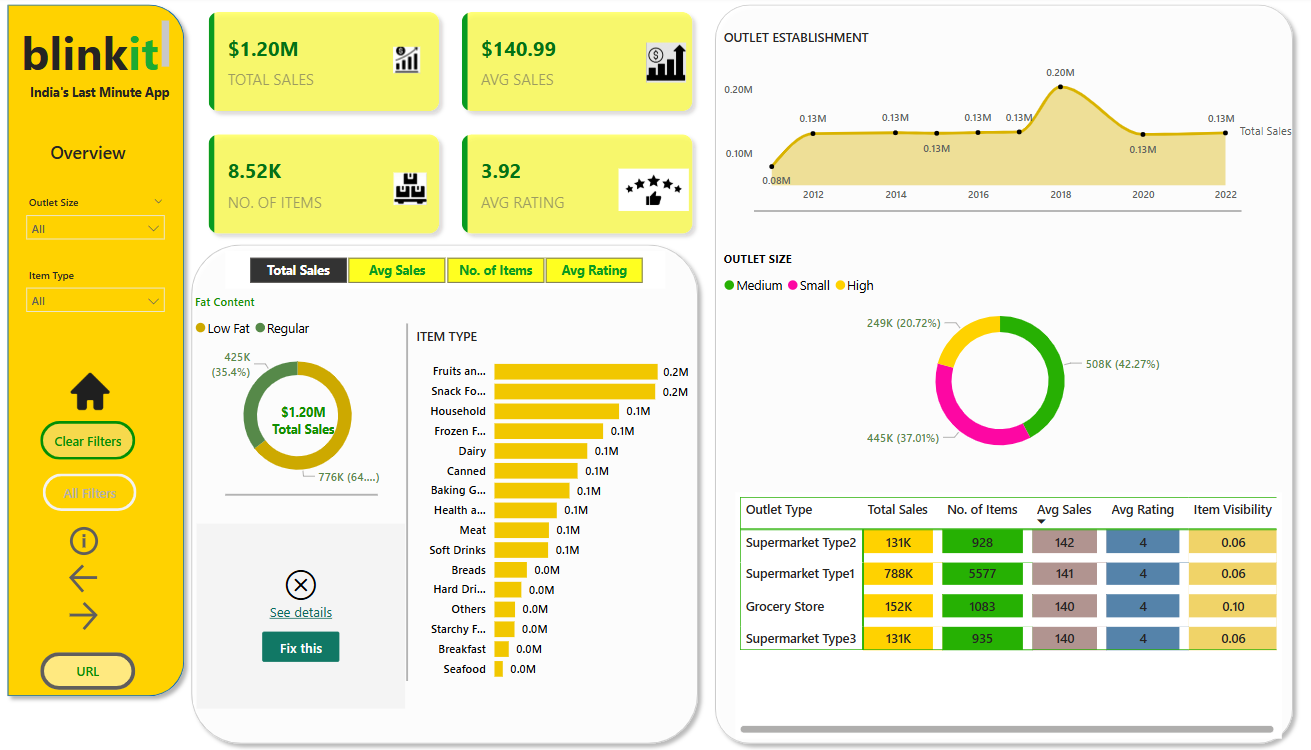The width and height of the screenshot is (1311, 750).
Task: Click the error X circle icon
Action: point(300,585)
